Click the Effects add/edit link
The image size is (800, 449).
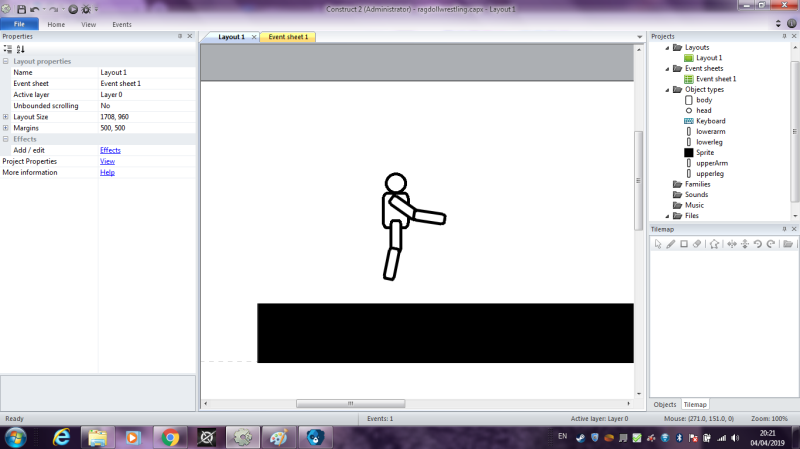coord(110,150)
